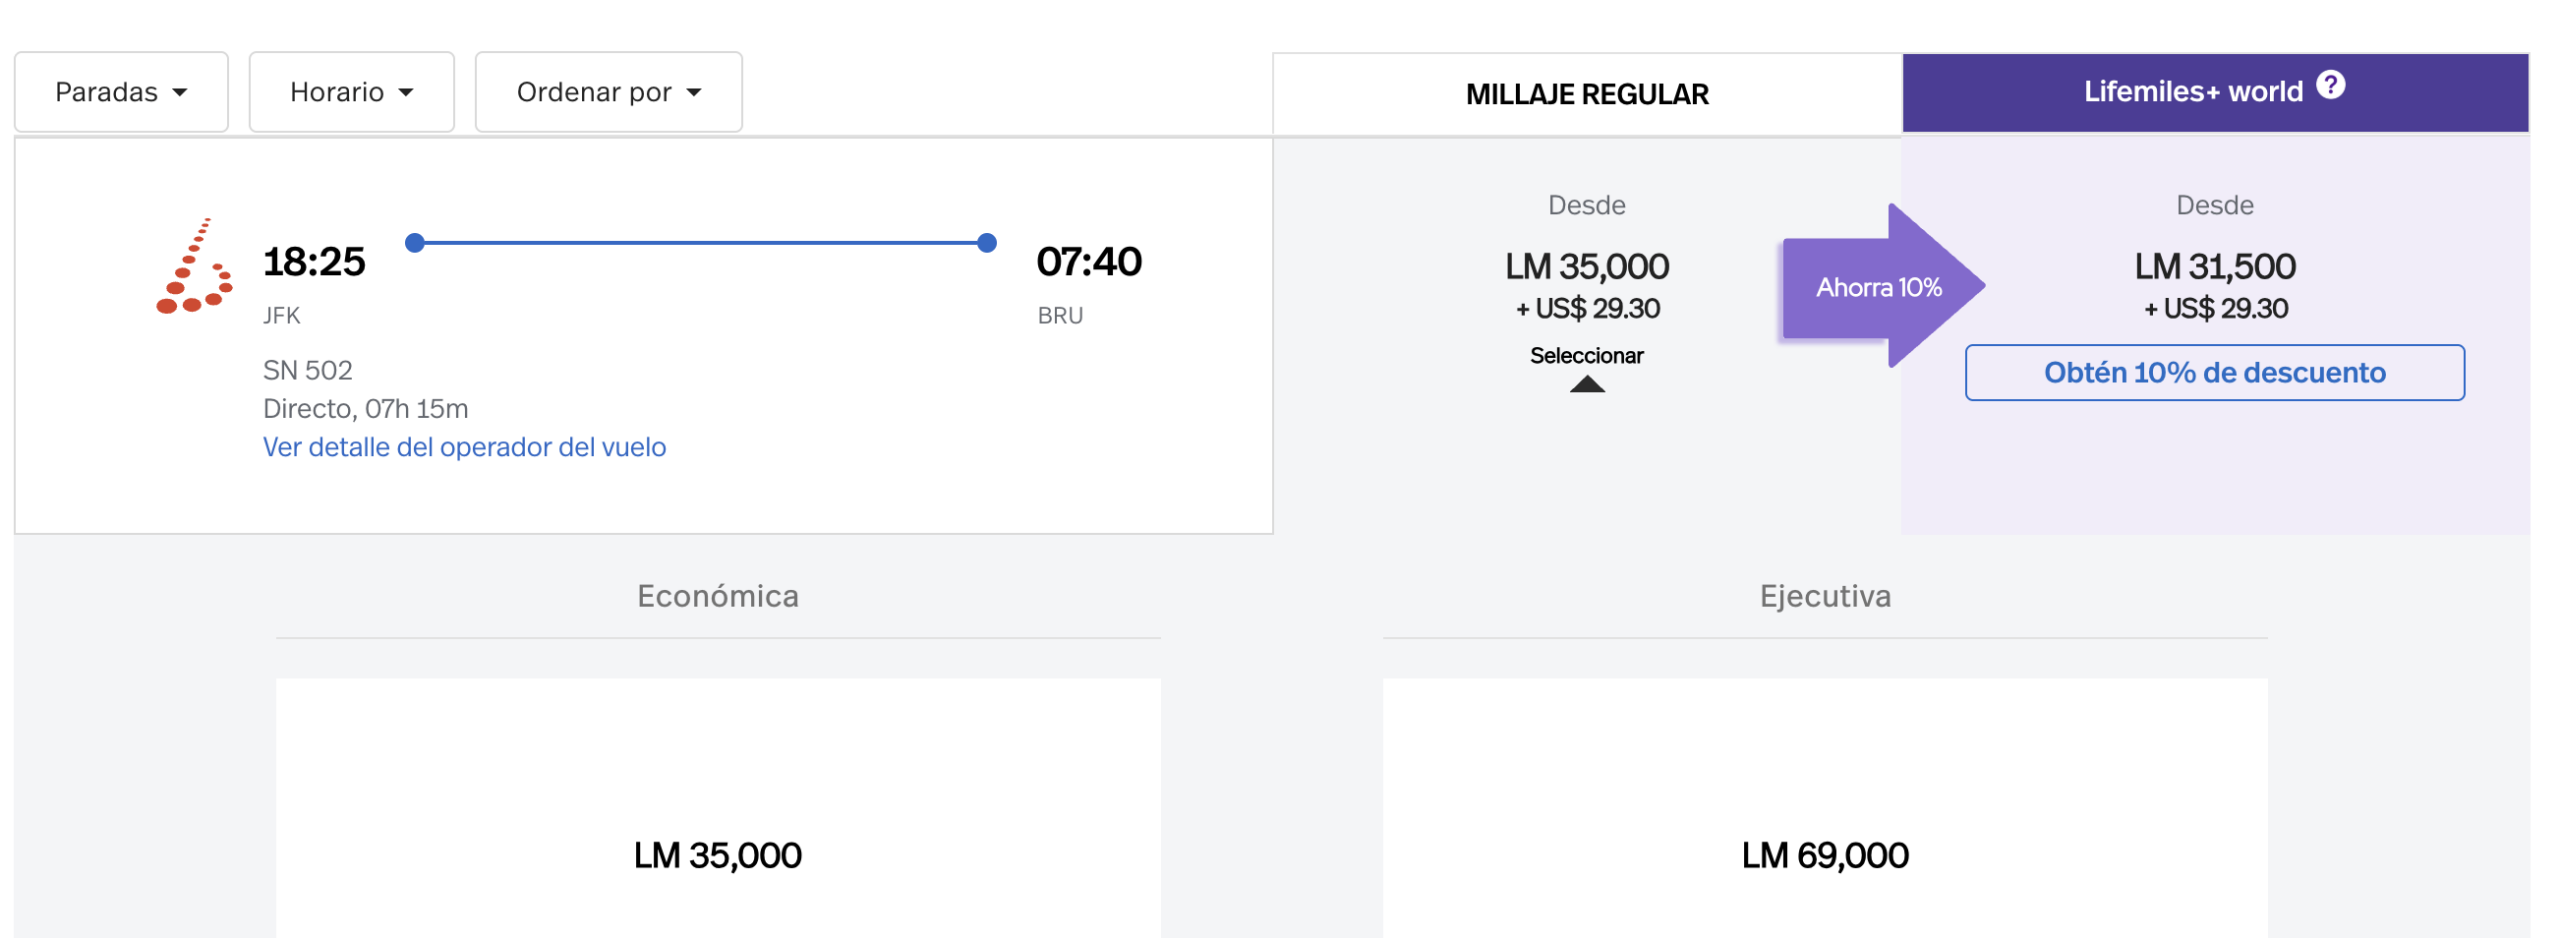Collapse fare details with the black triangle
Viewport: 2560px width, 938px height.
coord(1587,384)
